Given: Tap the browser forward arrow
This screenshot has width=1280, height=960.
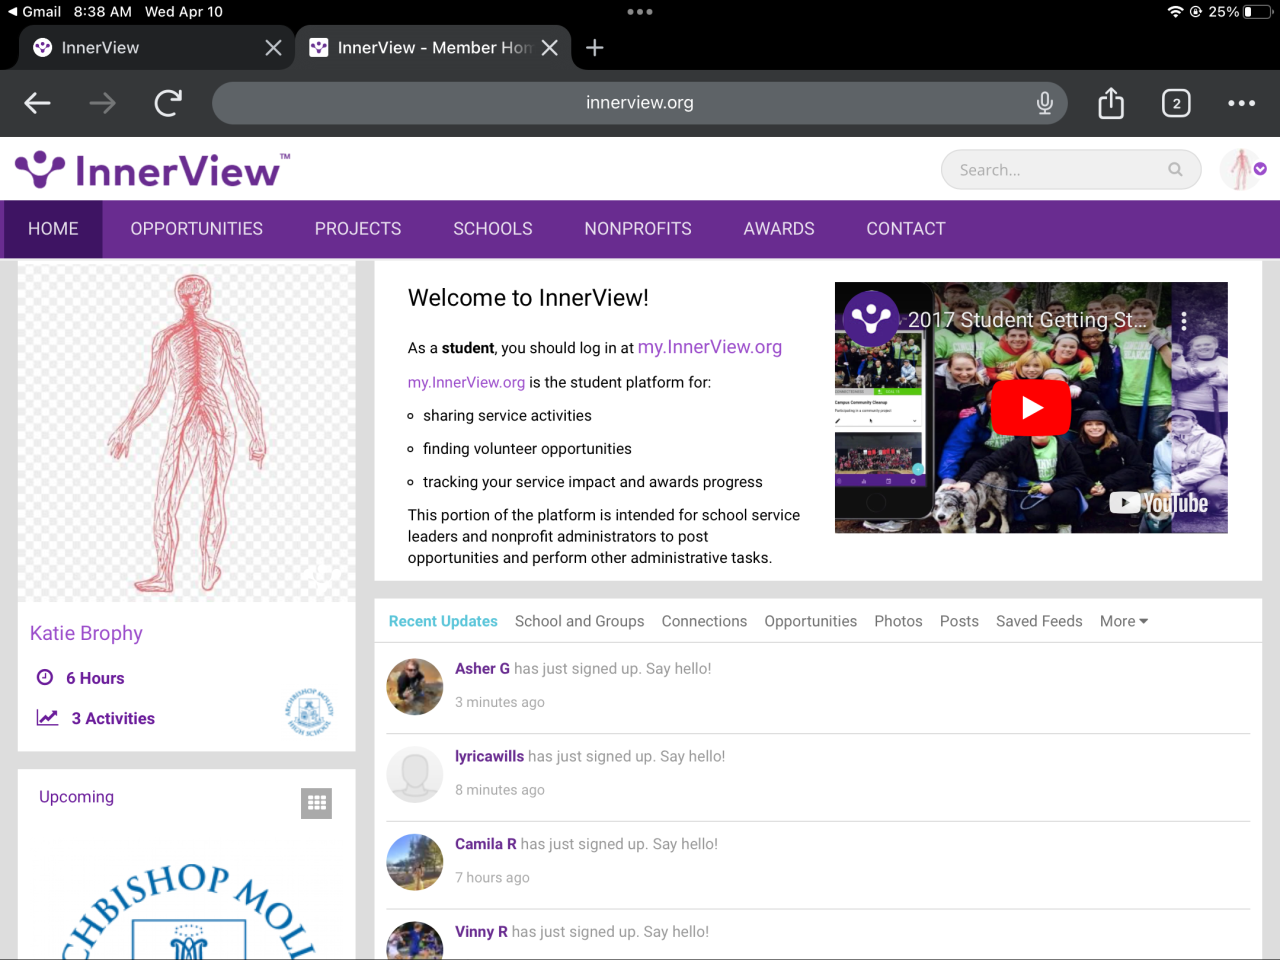Looking at the screenshot, I should point(102,103).
